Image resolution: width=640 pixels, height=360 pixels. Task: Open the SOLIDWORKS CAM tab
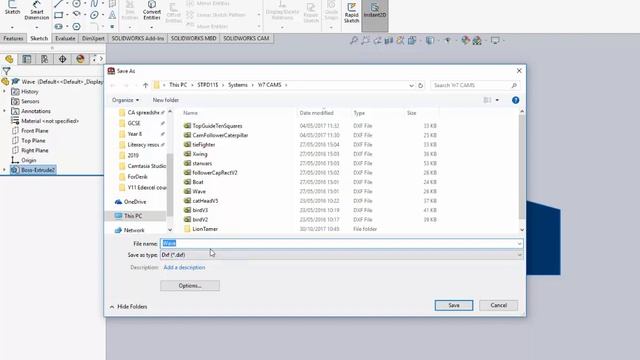click(x=246, y=38)
